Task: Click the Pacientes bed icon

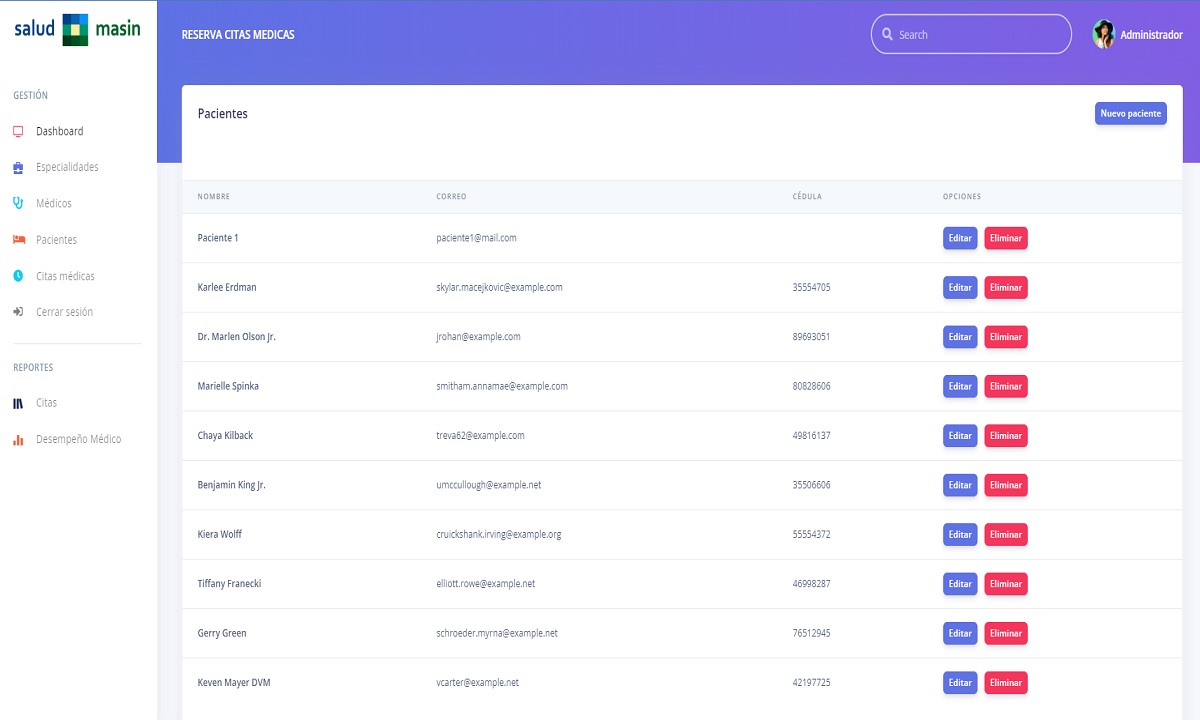Action: click(x=18, y=240)
